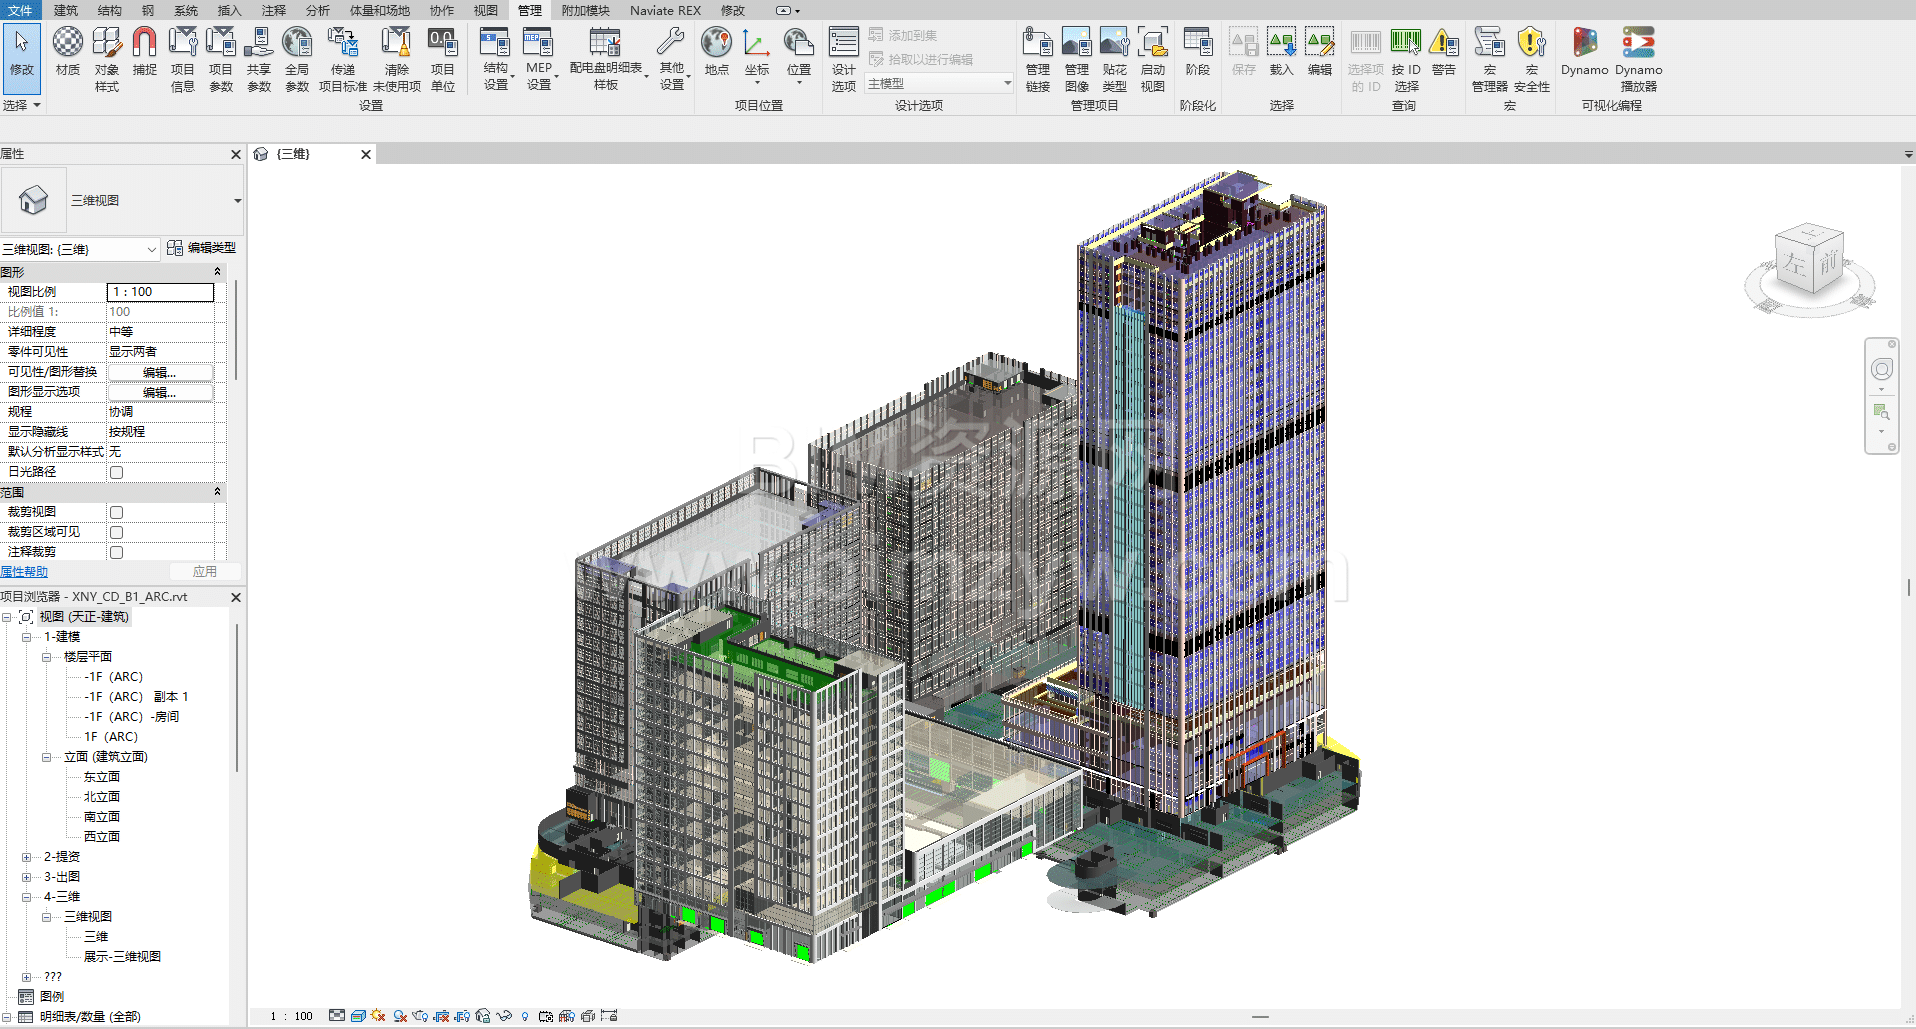This screenshot has height=1029, width=1916.
Task: Click the Materials (材质) icon
Action: pyautogui.click(x=67, y=52)
